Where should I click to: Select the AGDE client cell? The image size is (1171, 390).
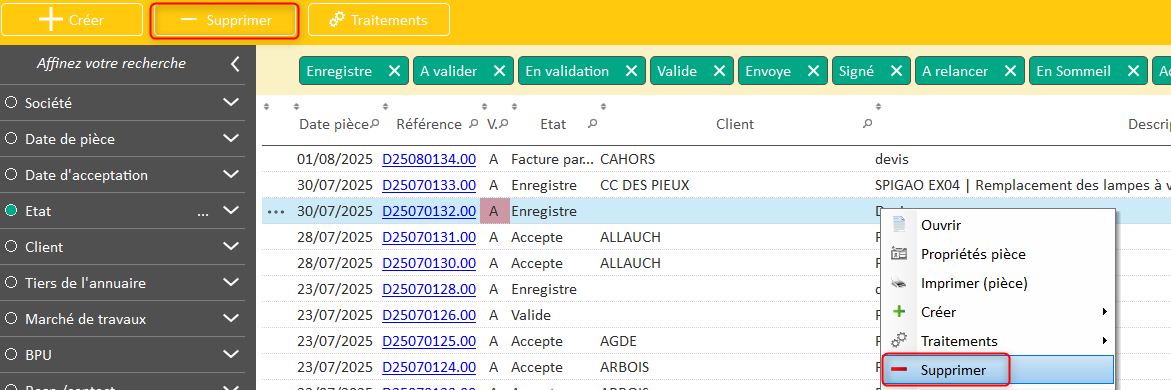618,341
